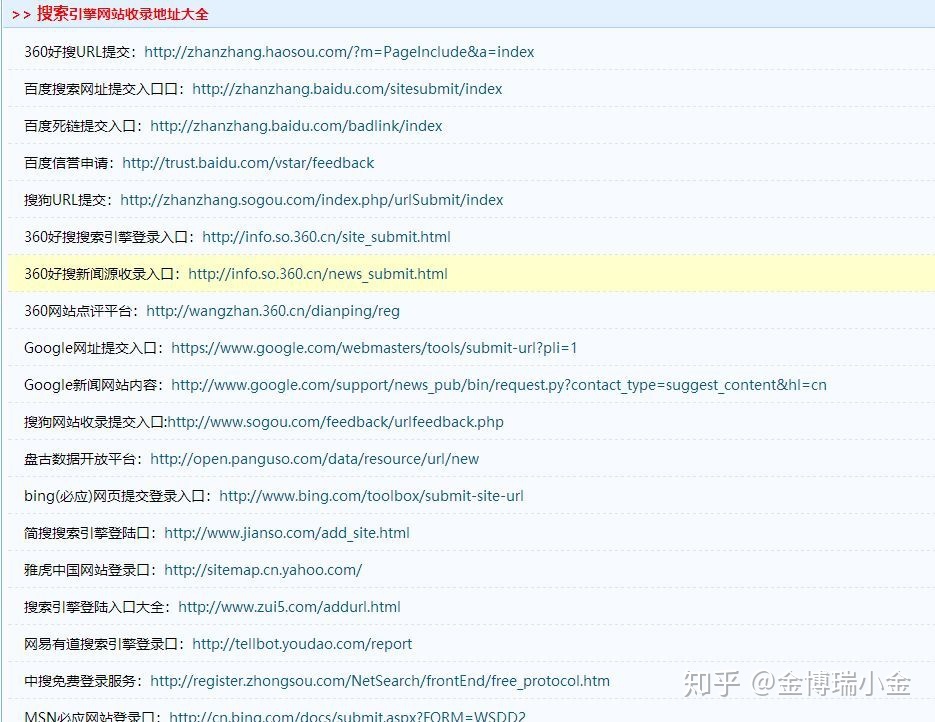This screenshot has height=722, width=935.
Task: Open the register.zhongsou.com free_protocol link
Action: (380, 681)
